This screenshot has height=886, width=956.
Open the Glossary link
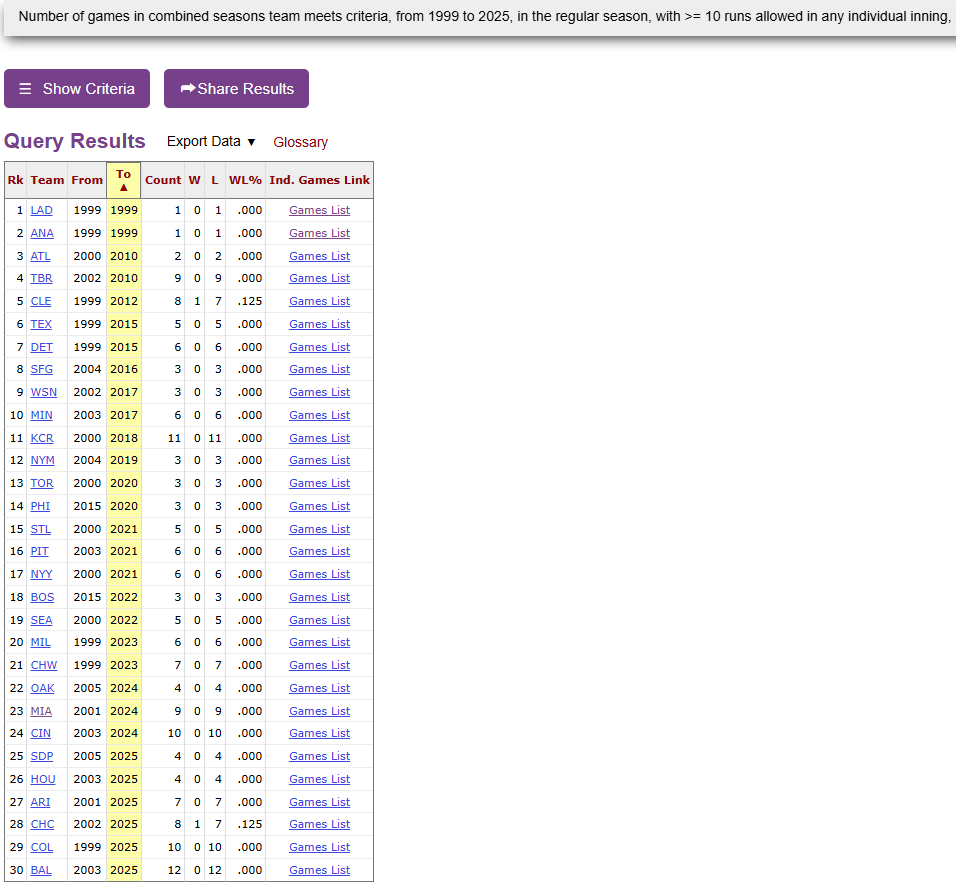(301, 142)
